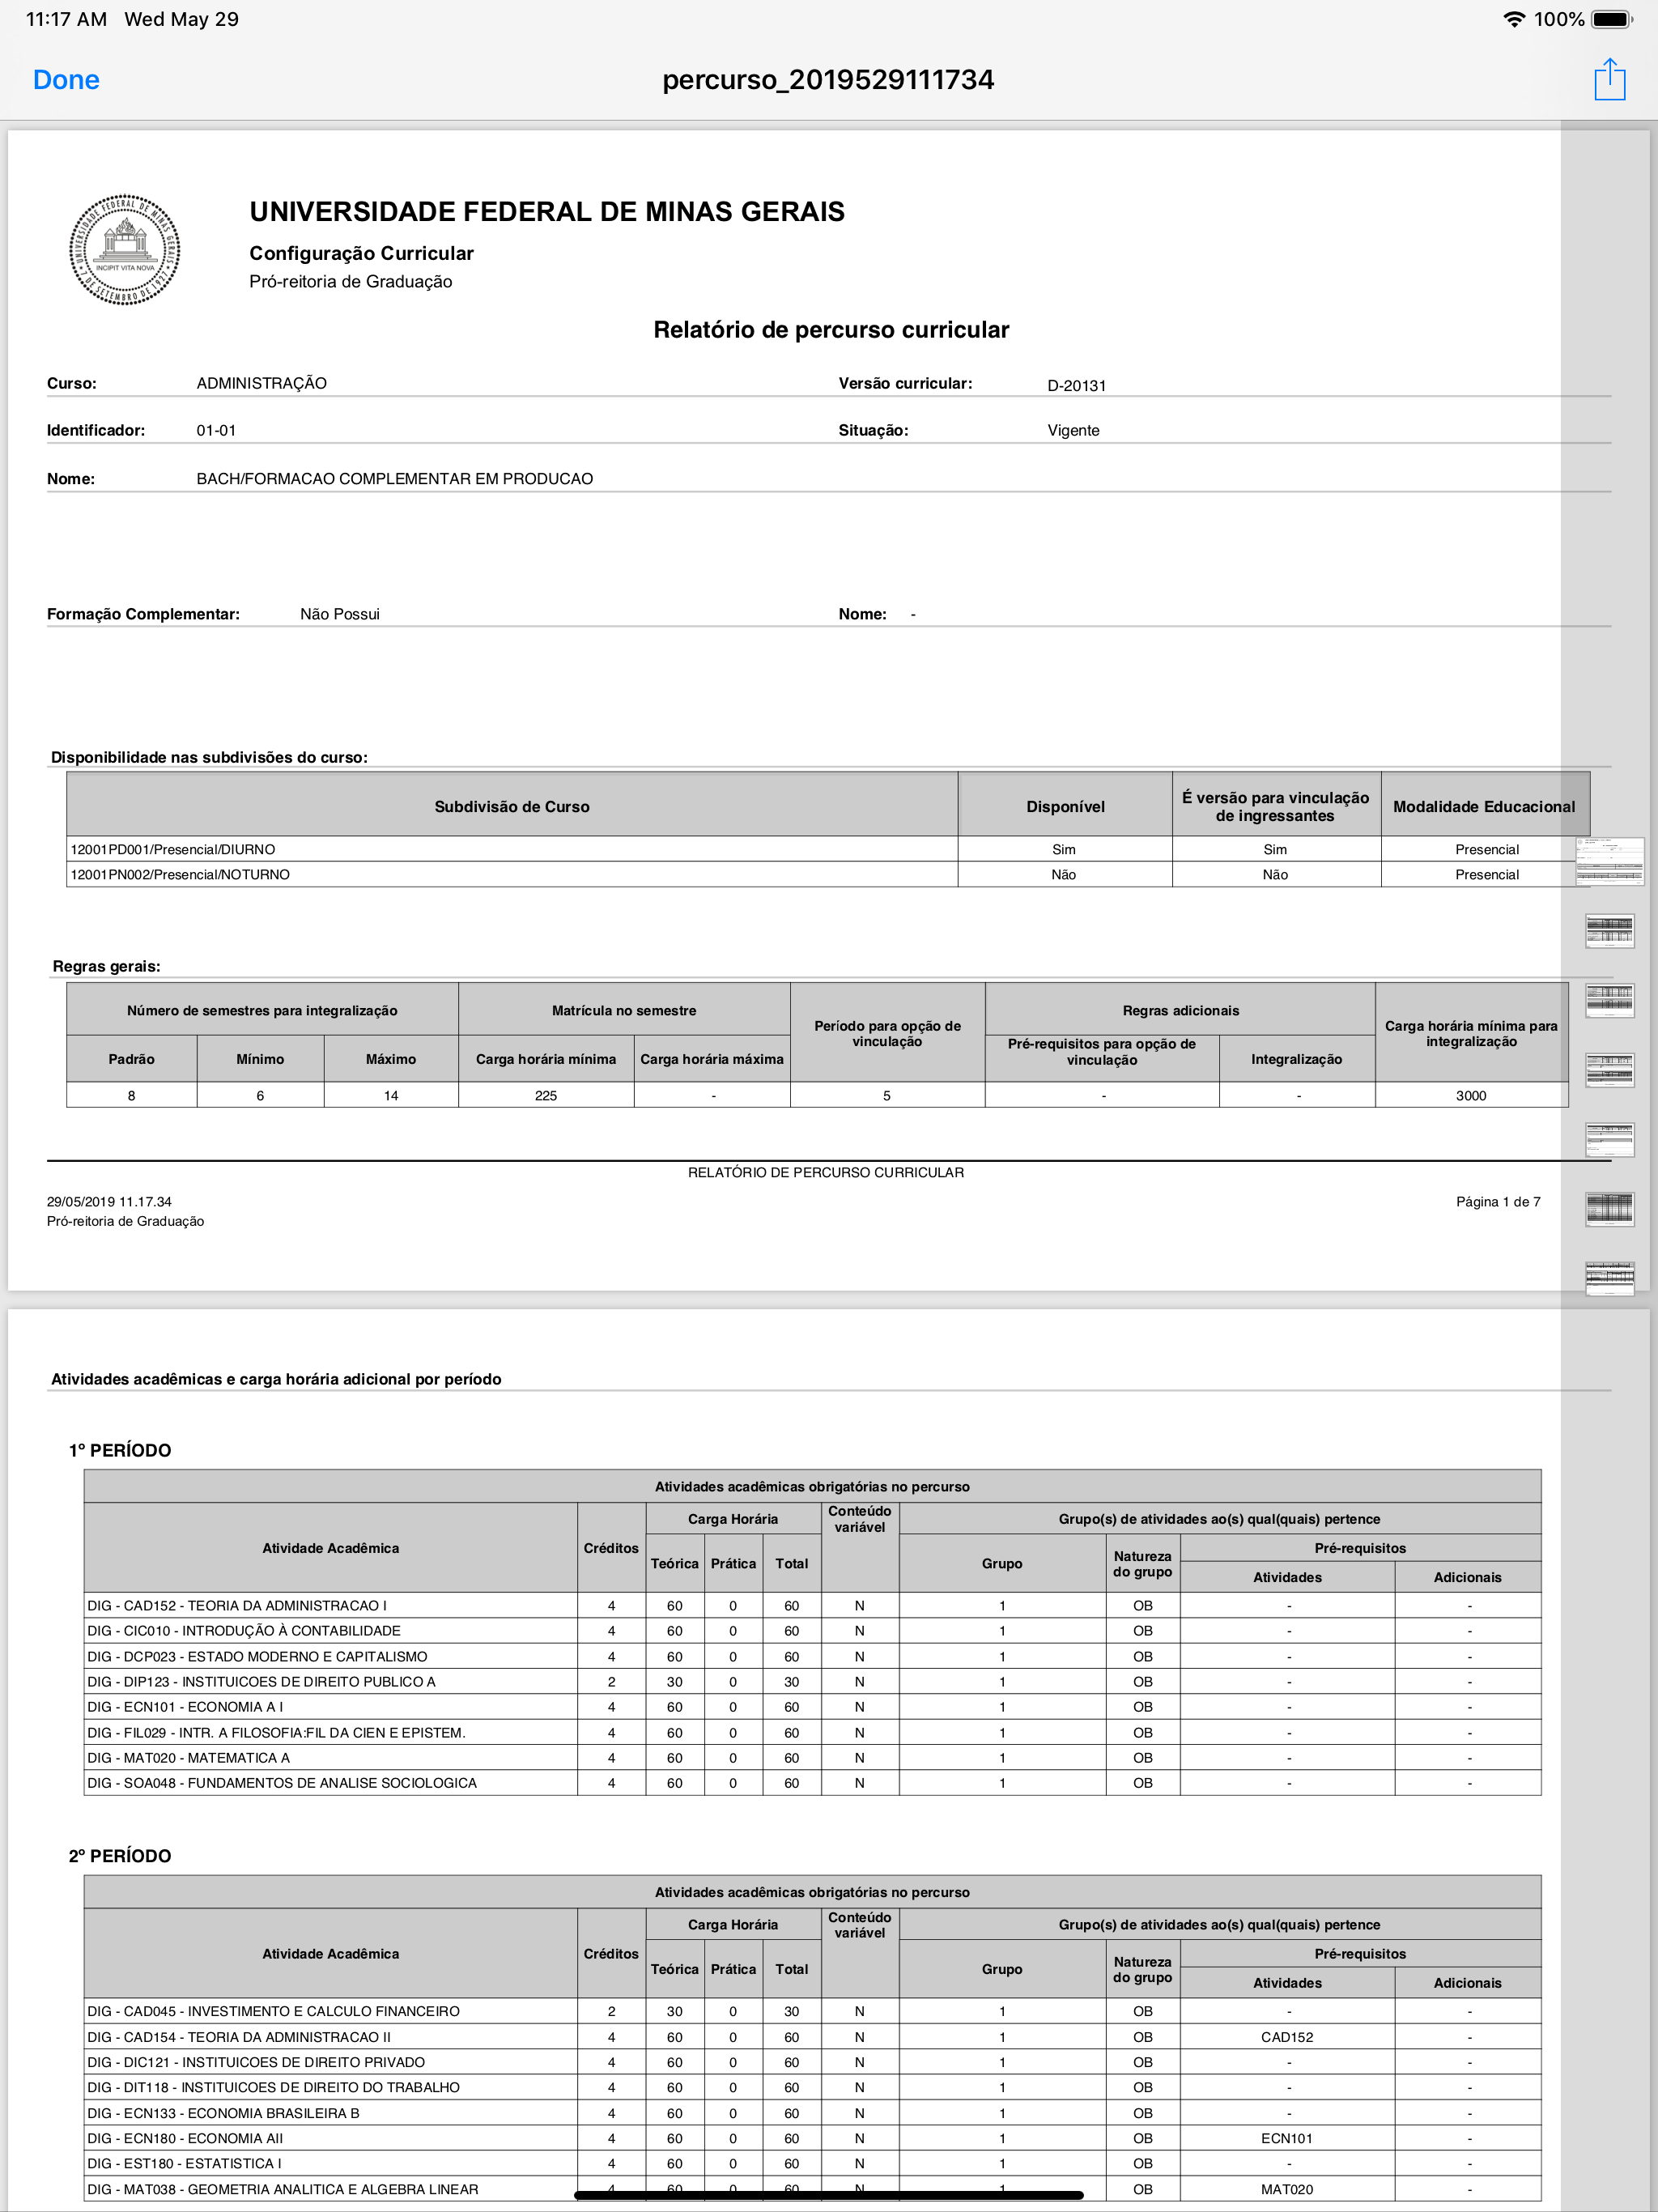1658x2212 pixels.
Task: Tap the 'Não Possui' formação complementar value
Action: pyautogui.click(x=340, y=614)
